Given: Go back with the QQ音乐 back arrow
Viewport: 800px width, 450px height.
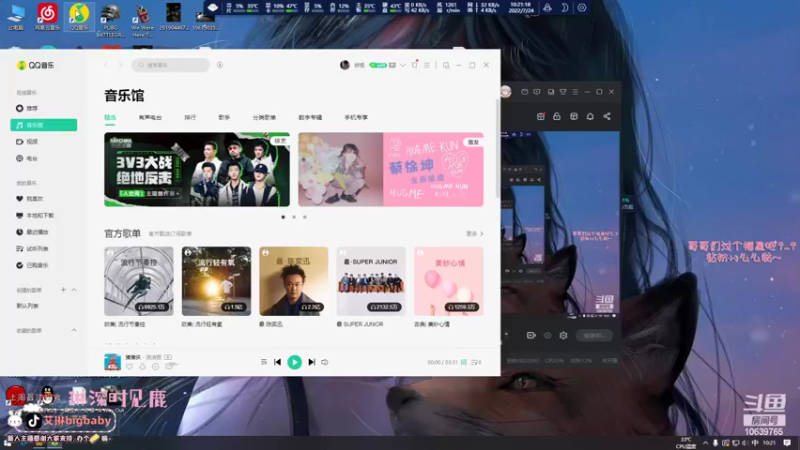Looking at the screenshot, I should [x=106, y=65].
